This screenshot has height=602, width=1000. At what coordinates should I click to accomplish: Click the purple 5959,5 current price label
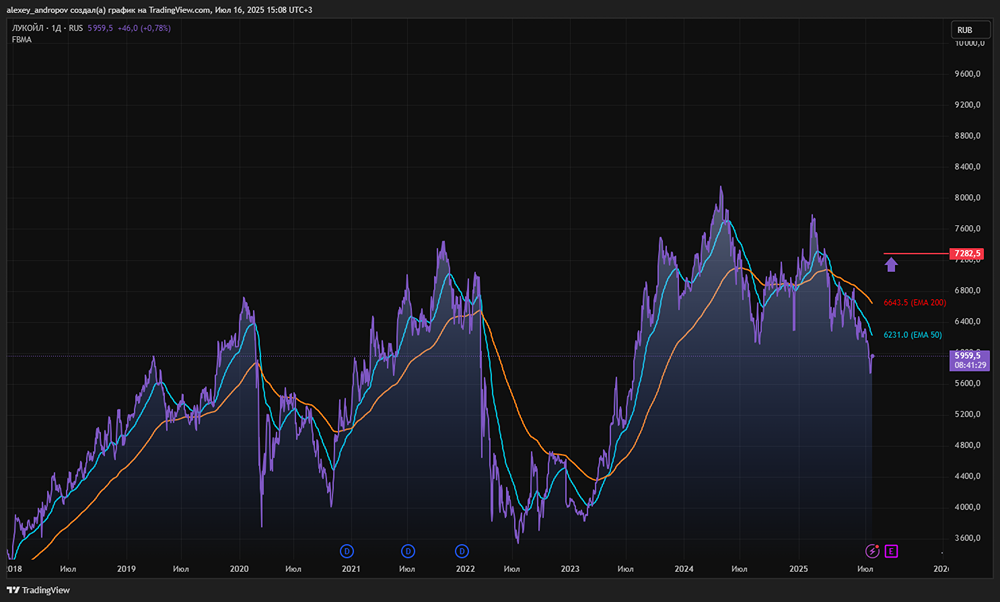pyautogui.click(x=969, y=355)
